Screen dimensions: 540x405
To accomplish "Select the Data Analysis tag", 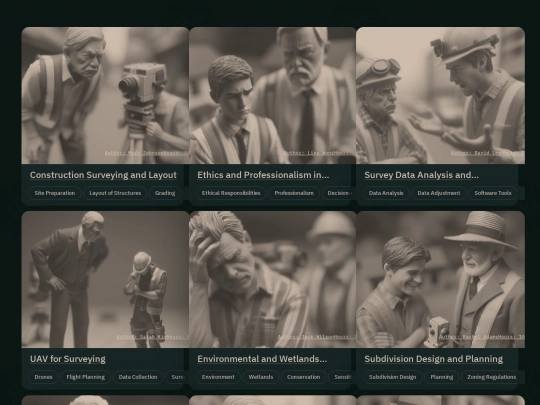I will point(386,193).
